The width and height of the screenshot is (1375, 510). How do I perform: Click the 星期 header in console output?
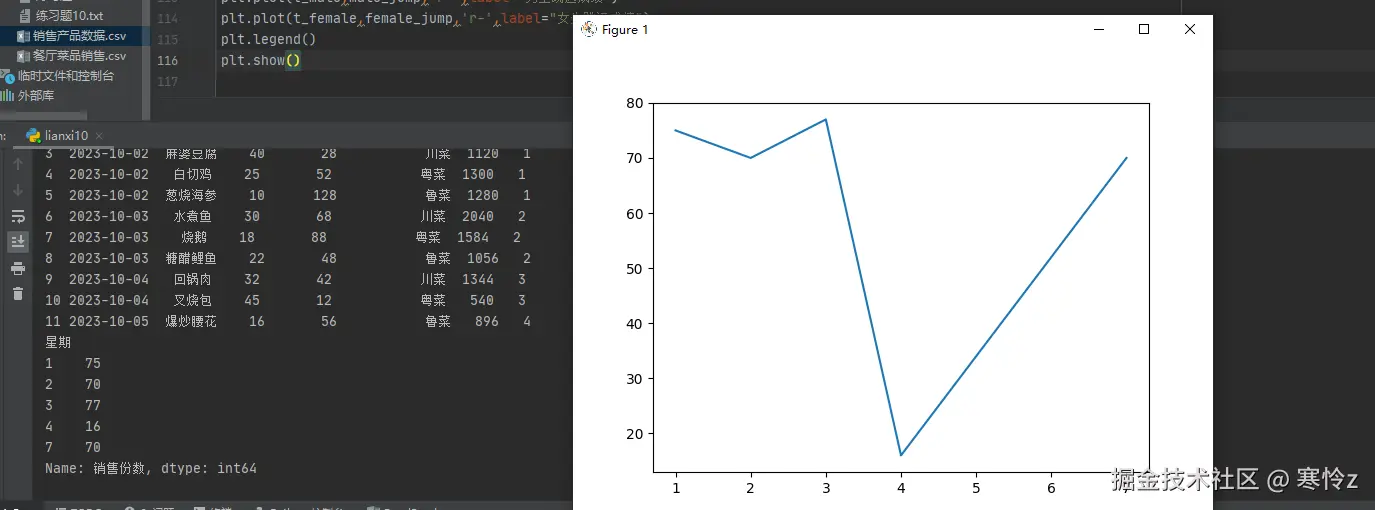click(58, 343)
